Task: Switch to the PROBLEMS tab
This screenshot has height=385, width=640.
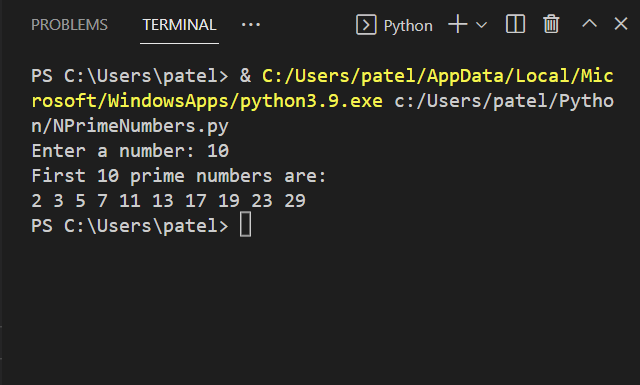Action: [x=69, y=25]
